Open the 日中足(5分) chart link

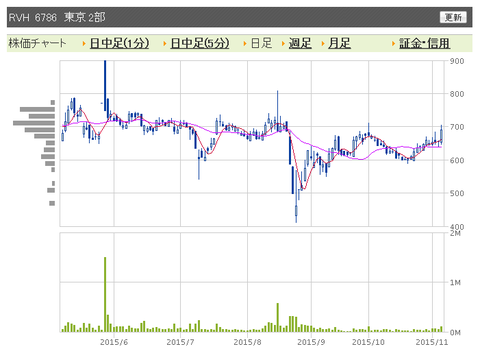click(200, 43)
